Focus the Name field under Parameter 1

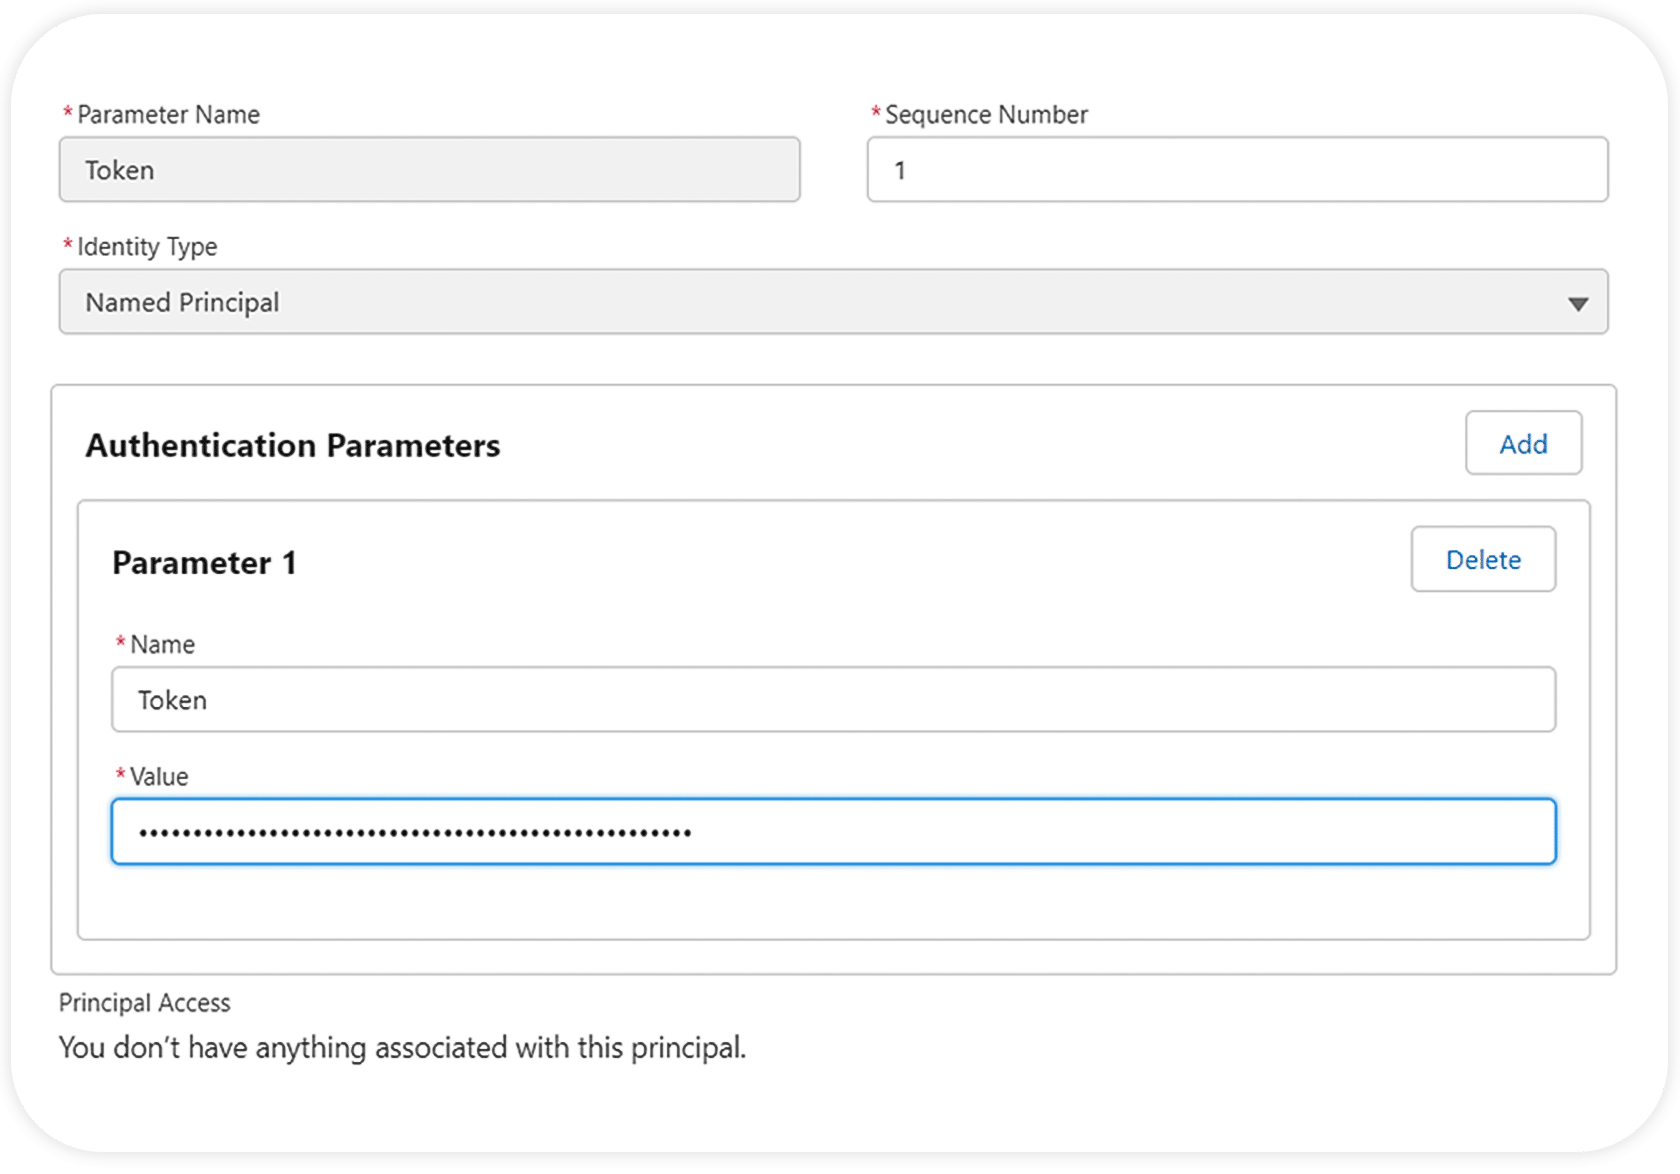click(x=833, y=700)
